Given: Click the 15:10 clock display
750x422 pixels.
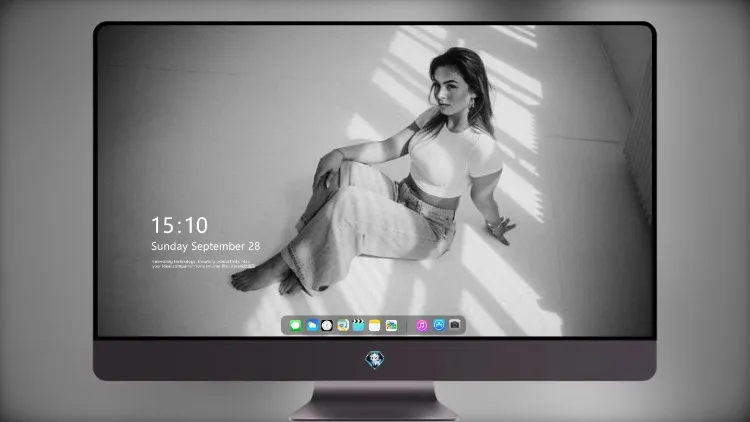Looking at the screenshot, I should click(x=179, y=225).
